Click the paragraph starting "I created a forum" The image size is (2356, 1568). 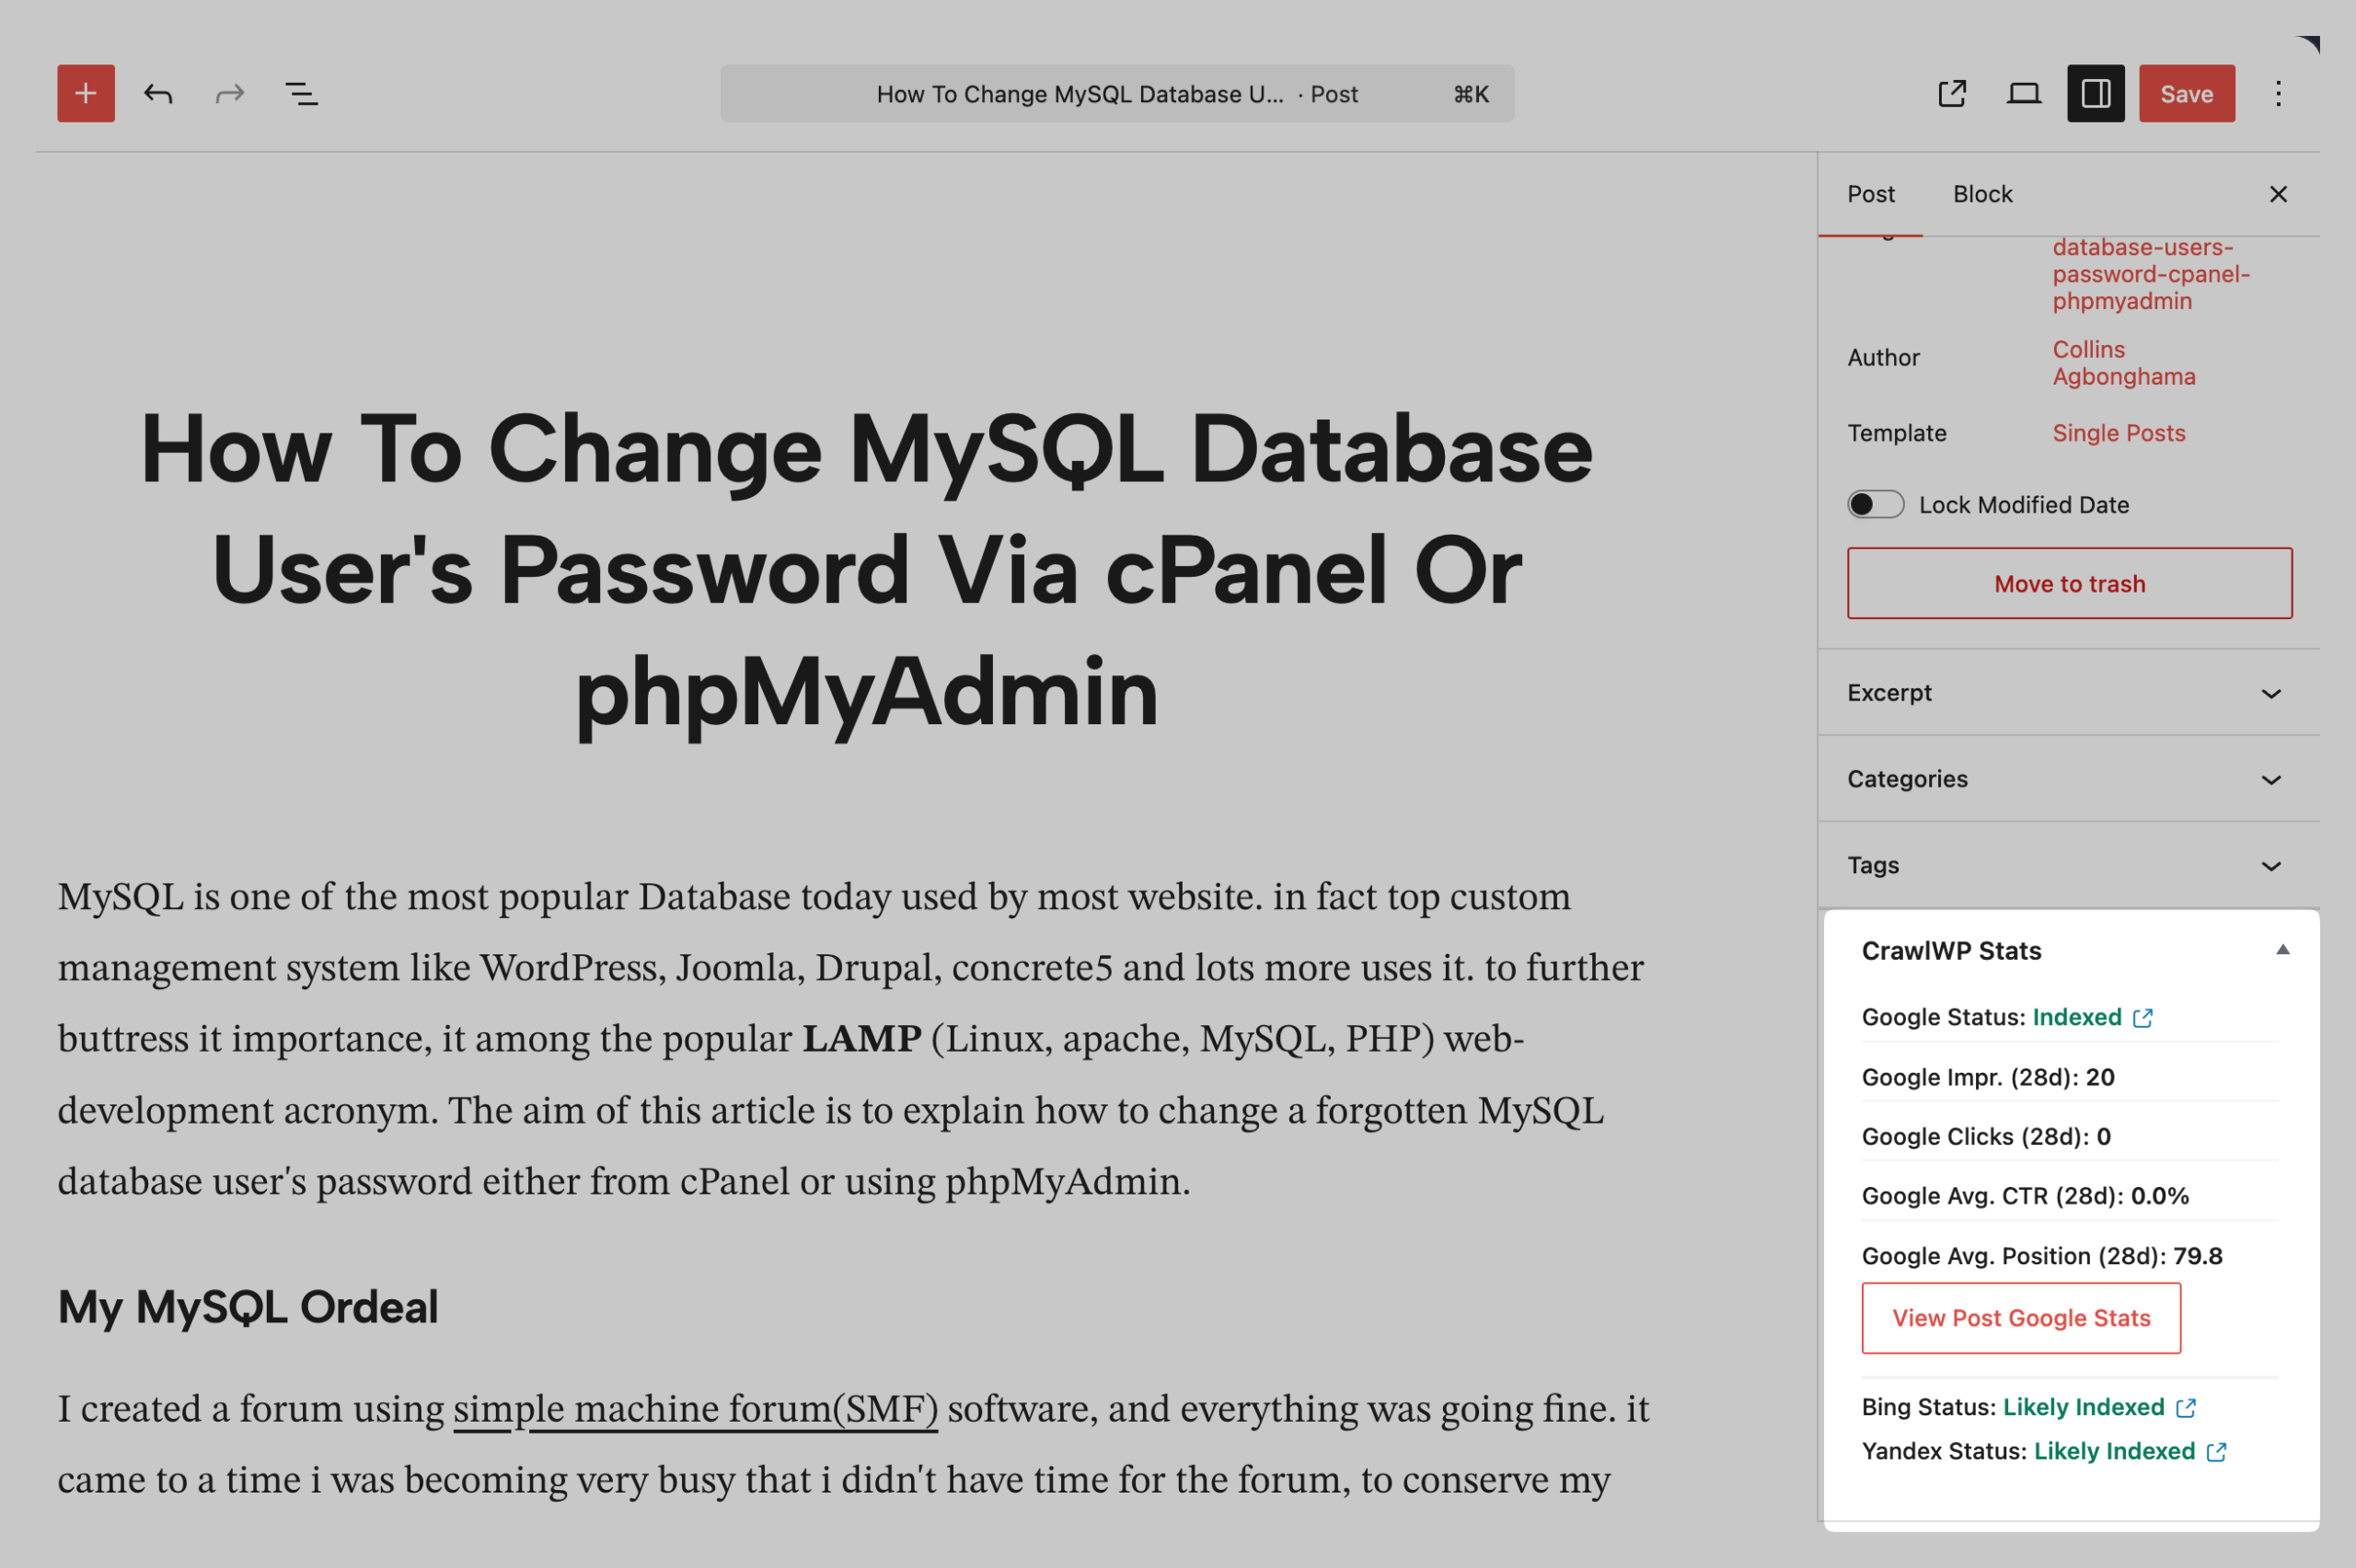(x=855, y=1444)
